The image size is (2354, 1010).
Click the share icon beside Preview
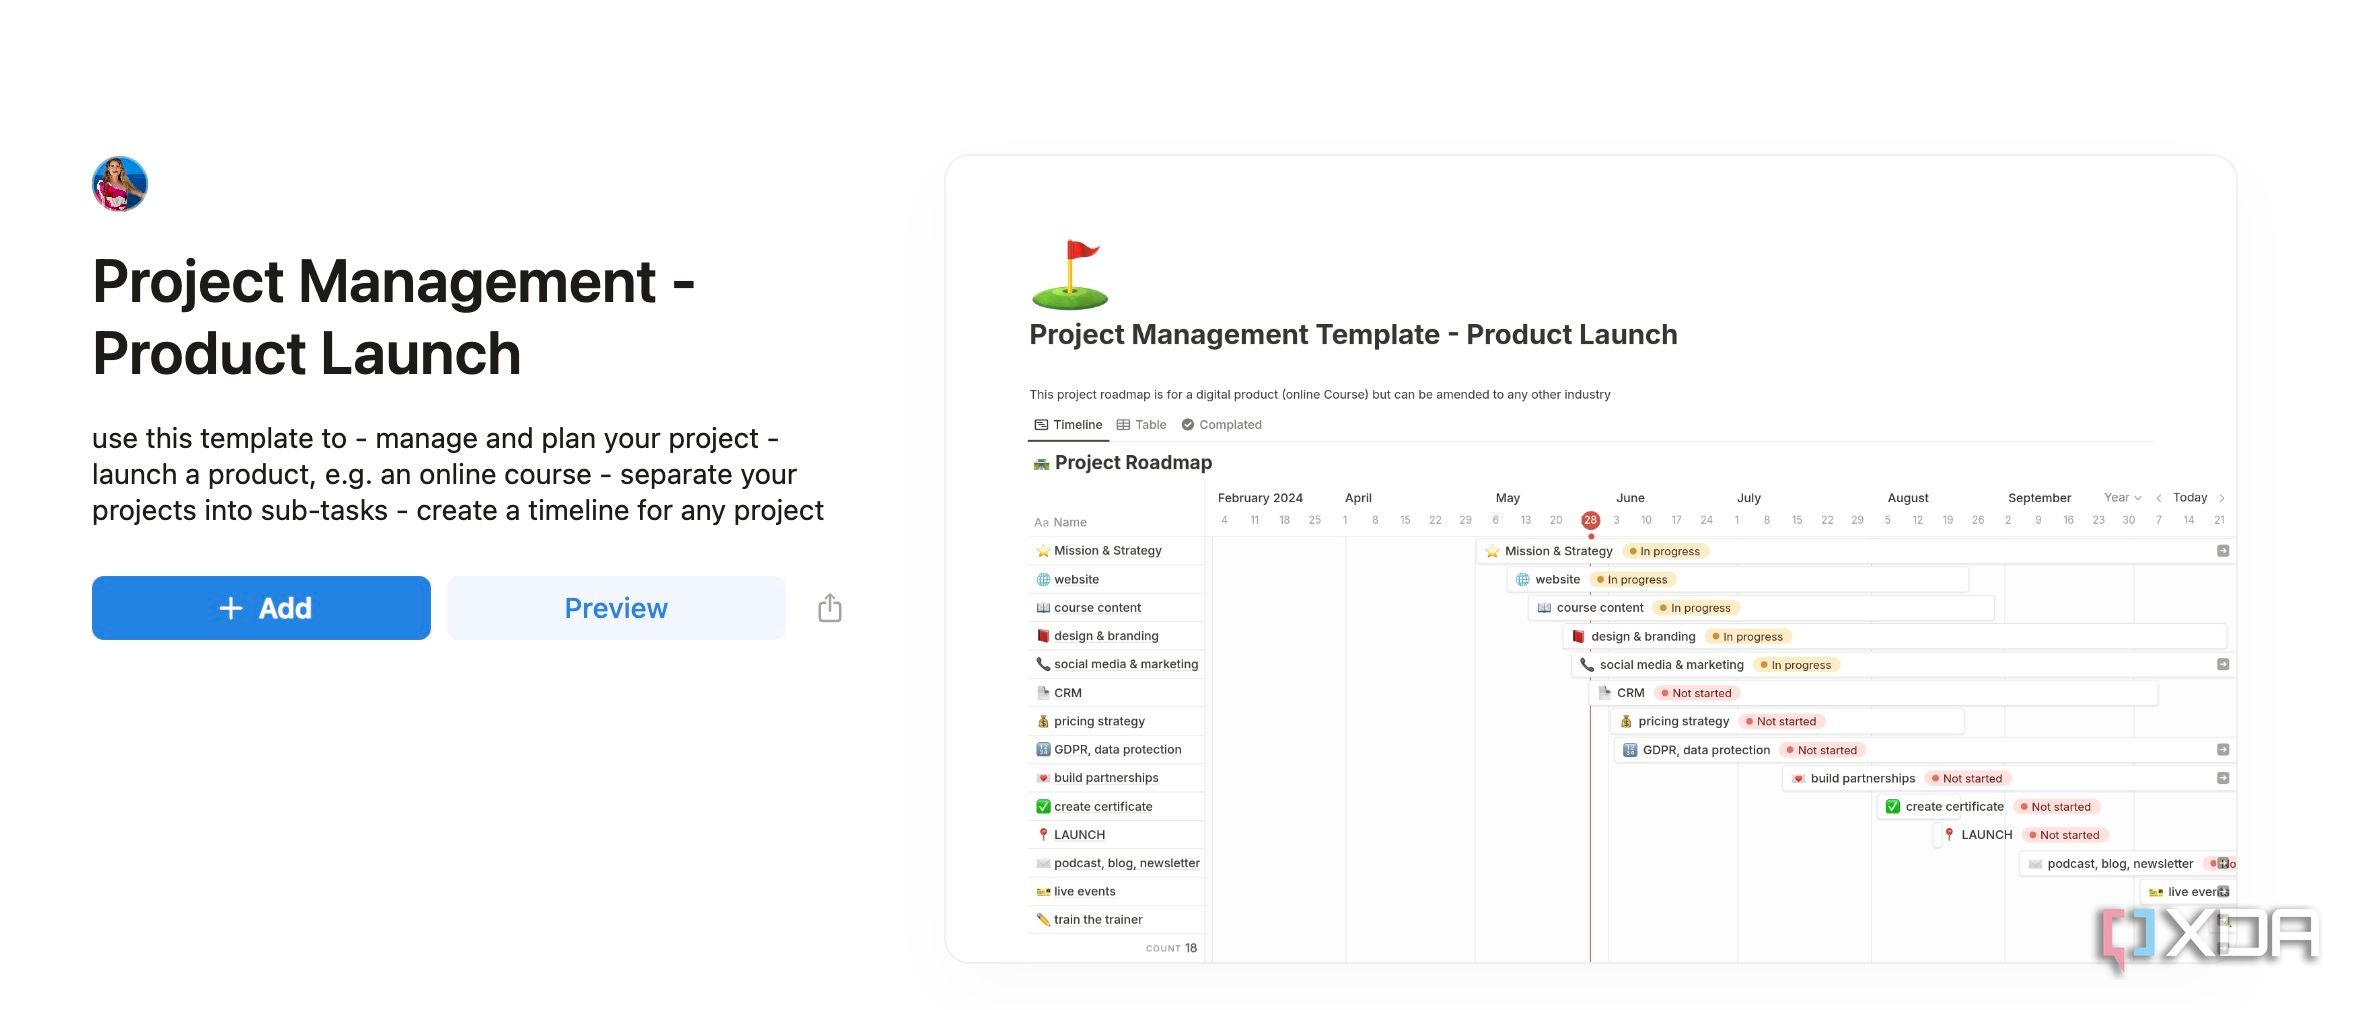point(829,608)
